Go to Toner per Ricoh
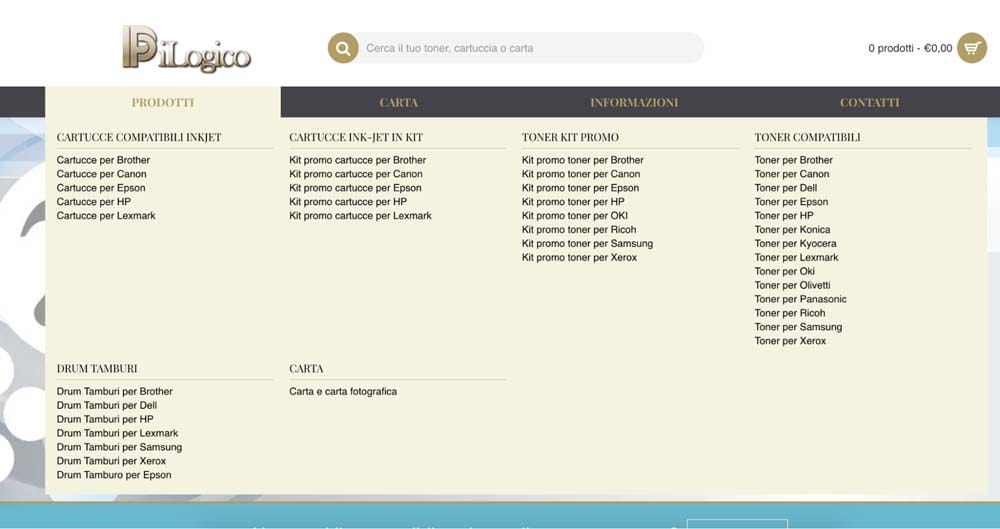 click(790, 313)
